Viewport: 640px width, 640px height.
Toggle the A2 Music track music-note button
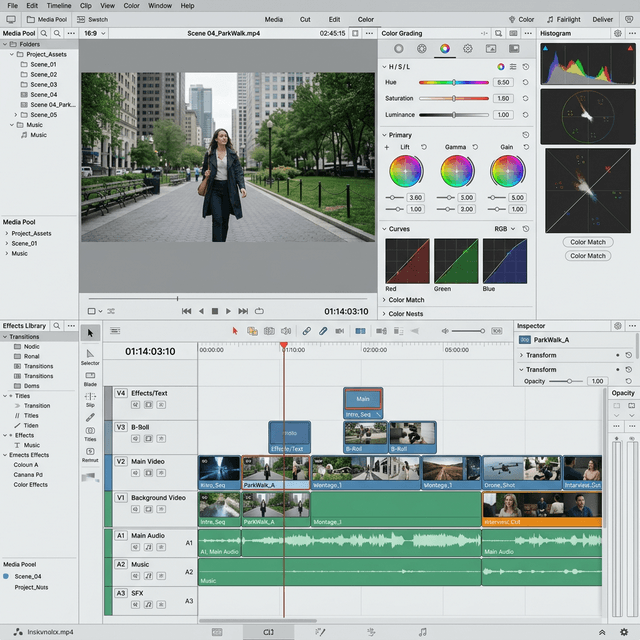pos(149,576)
